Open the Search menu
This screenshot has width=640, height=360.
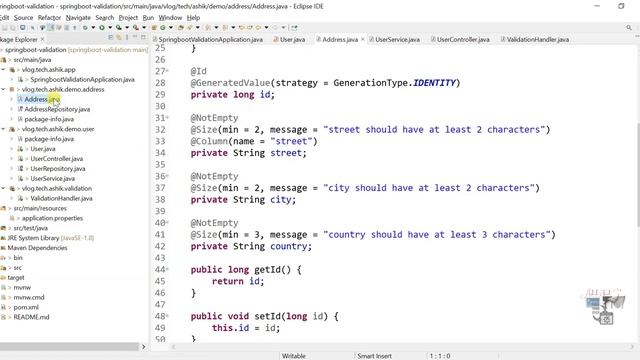click(x=104, y=18)
